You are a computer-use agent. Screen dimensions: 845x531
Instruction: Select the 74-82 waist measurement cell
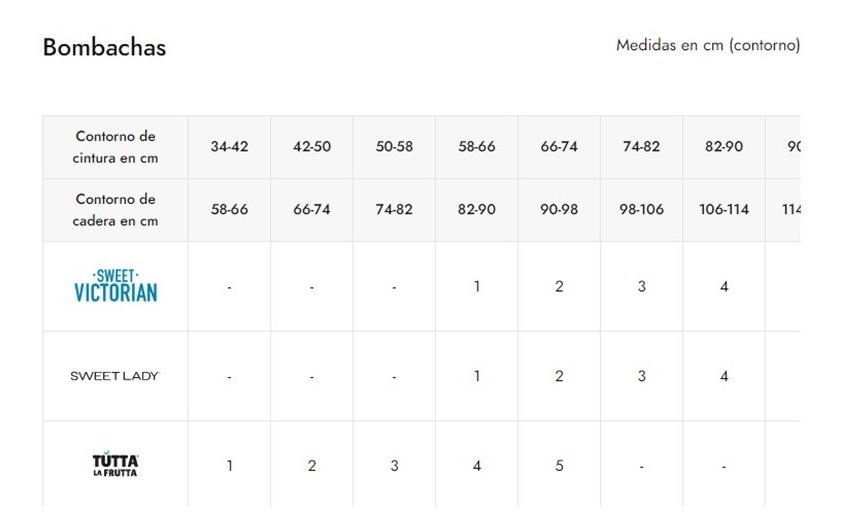pos(641,147)
